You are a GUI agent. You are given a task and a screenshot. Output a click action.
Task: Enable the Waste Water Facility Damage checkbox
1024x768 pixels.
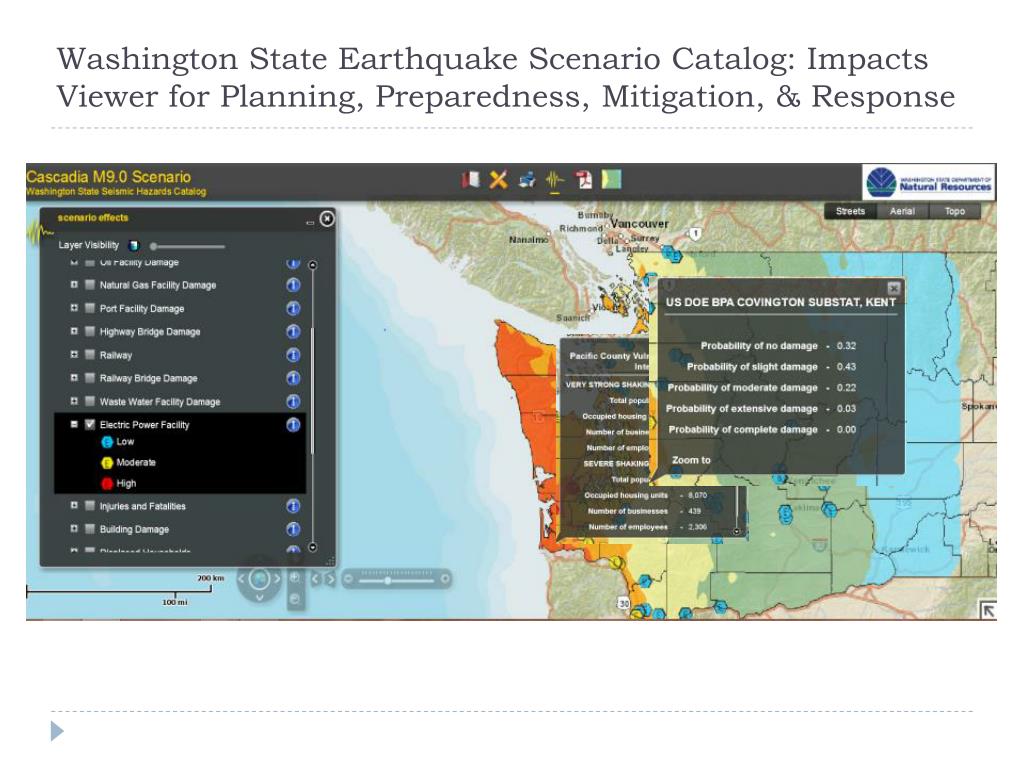click(x=90, y=401)
